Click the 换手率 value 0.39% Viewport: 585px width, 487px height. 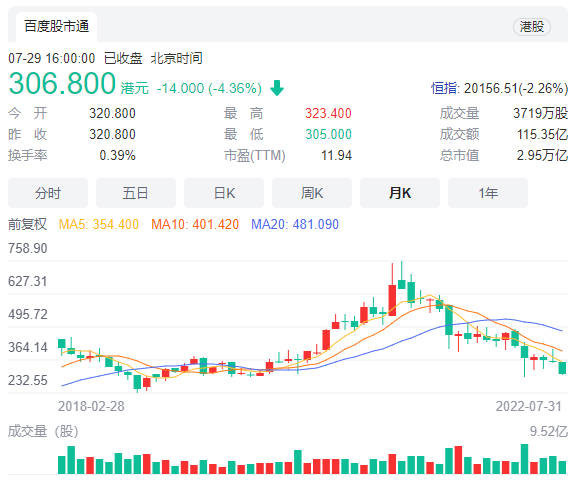[117, 155]
